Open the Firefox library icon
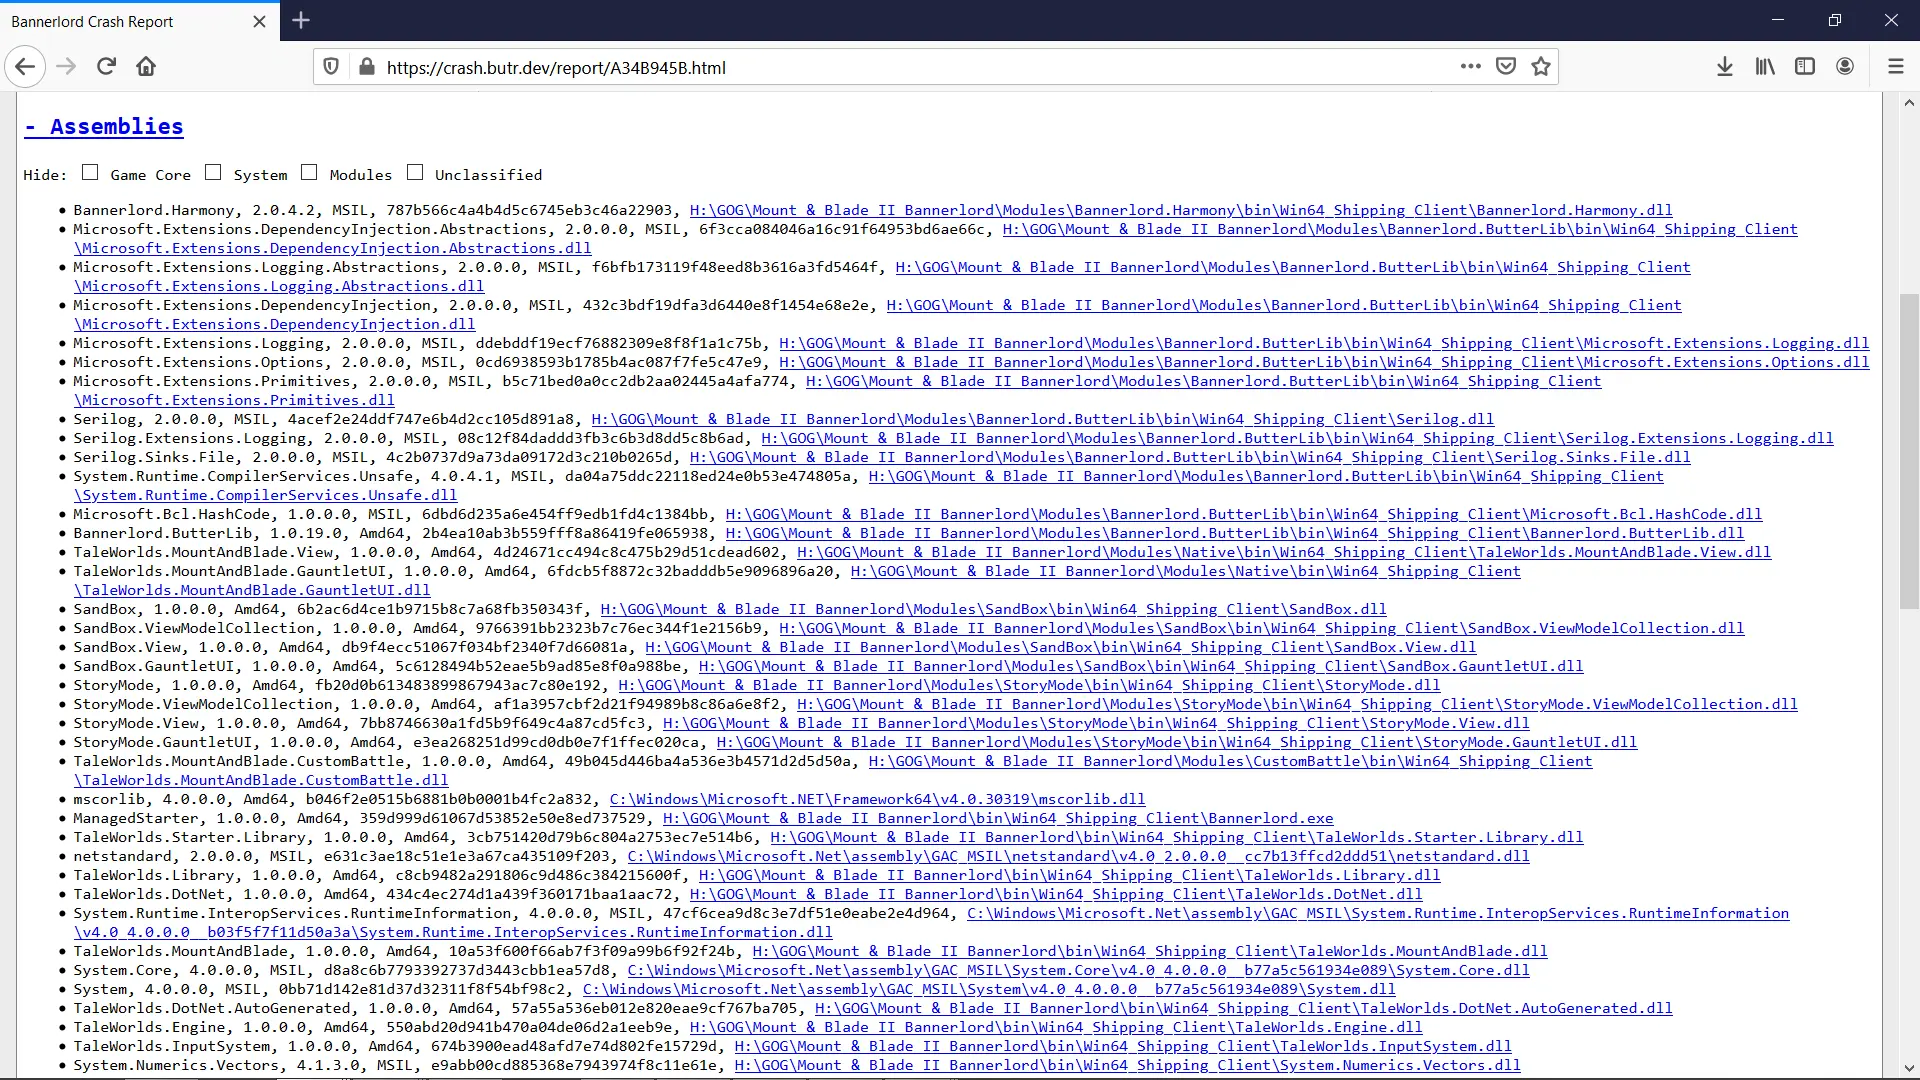Viewport: 1920px width, 1080px height. pyautogui.click(x=1765, y=67)
